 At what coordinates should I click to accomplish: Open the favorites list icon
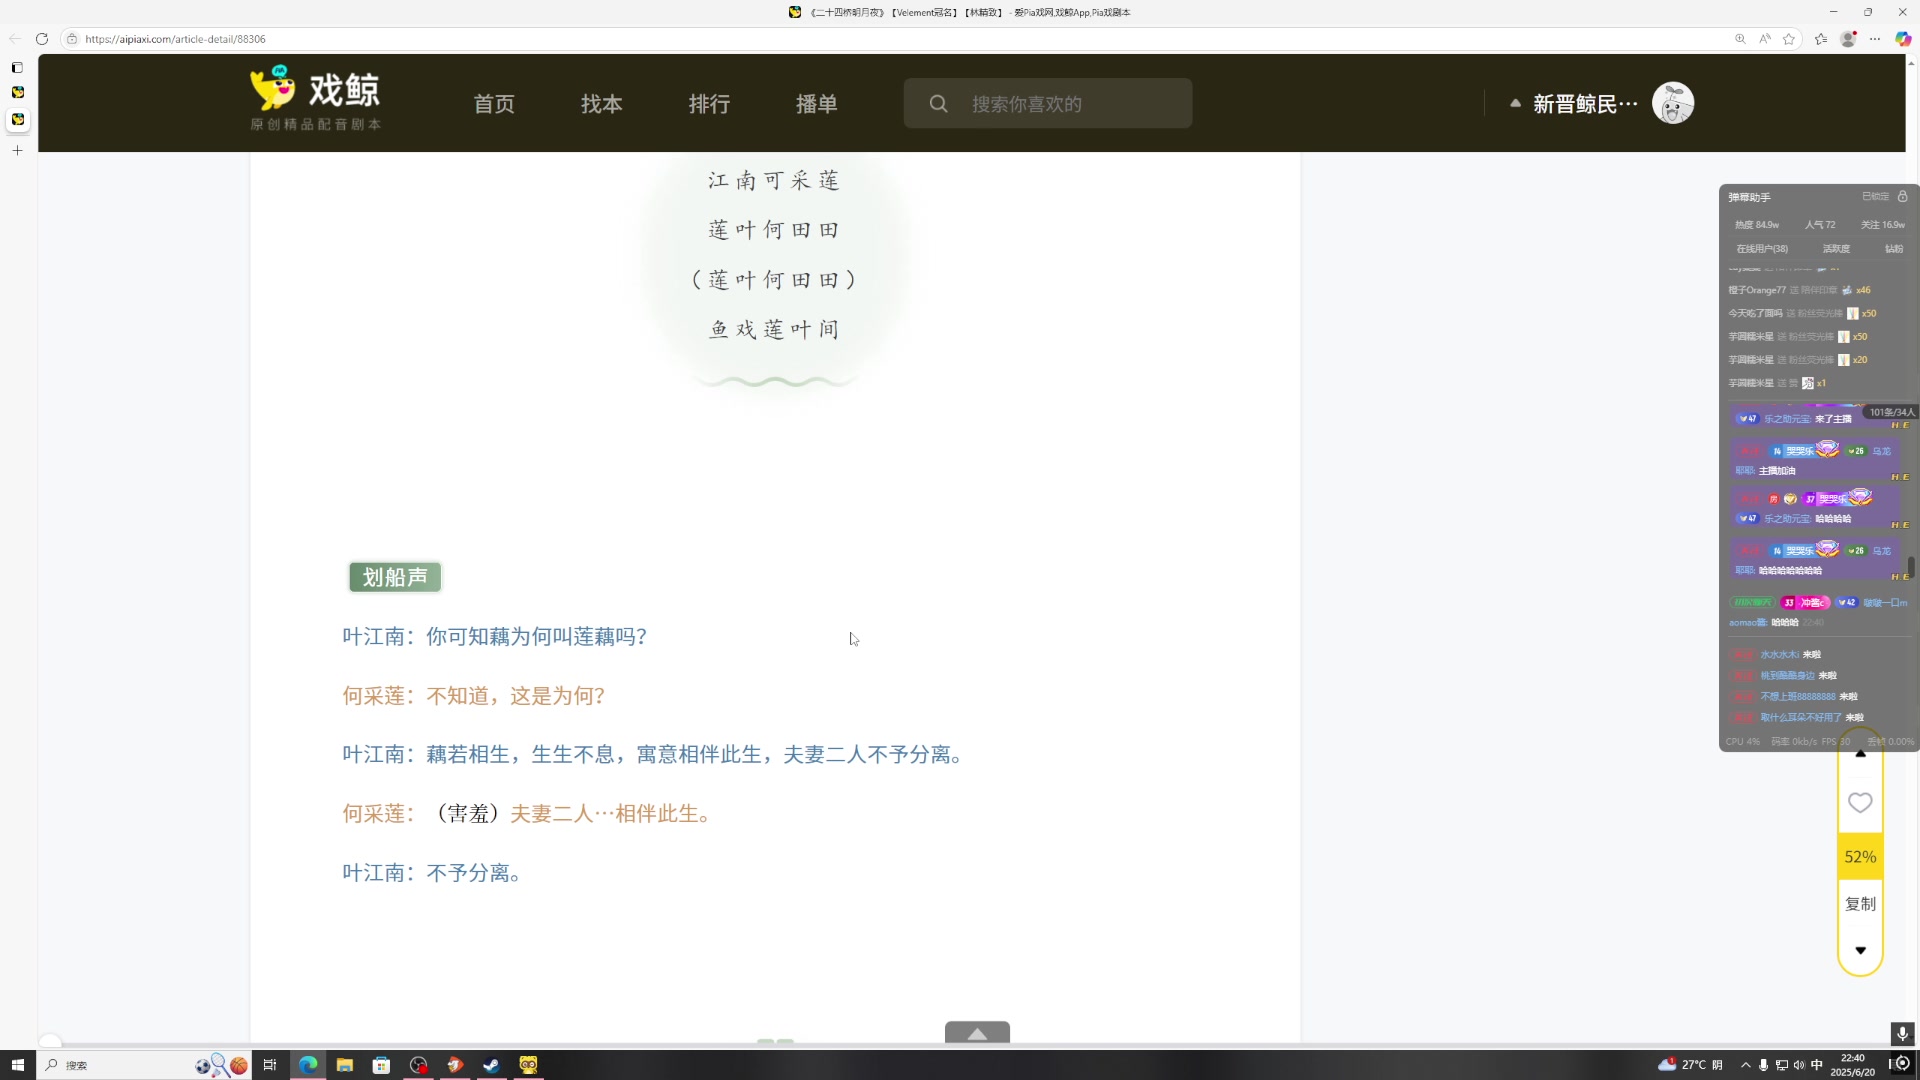(1821, 39)
